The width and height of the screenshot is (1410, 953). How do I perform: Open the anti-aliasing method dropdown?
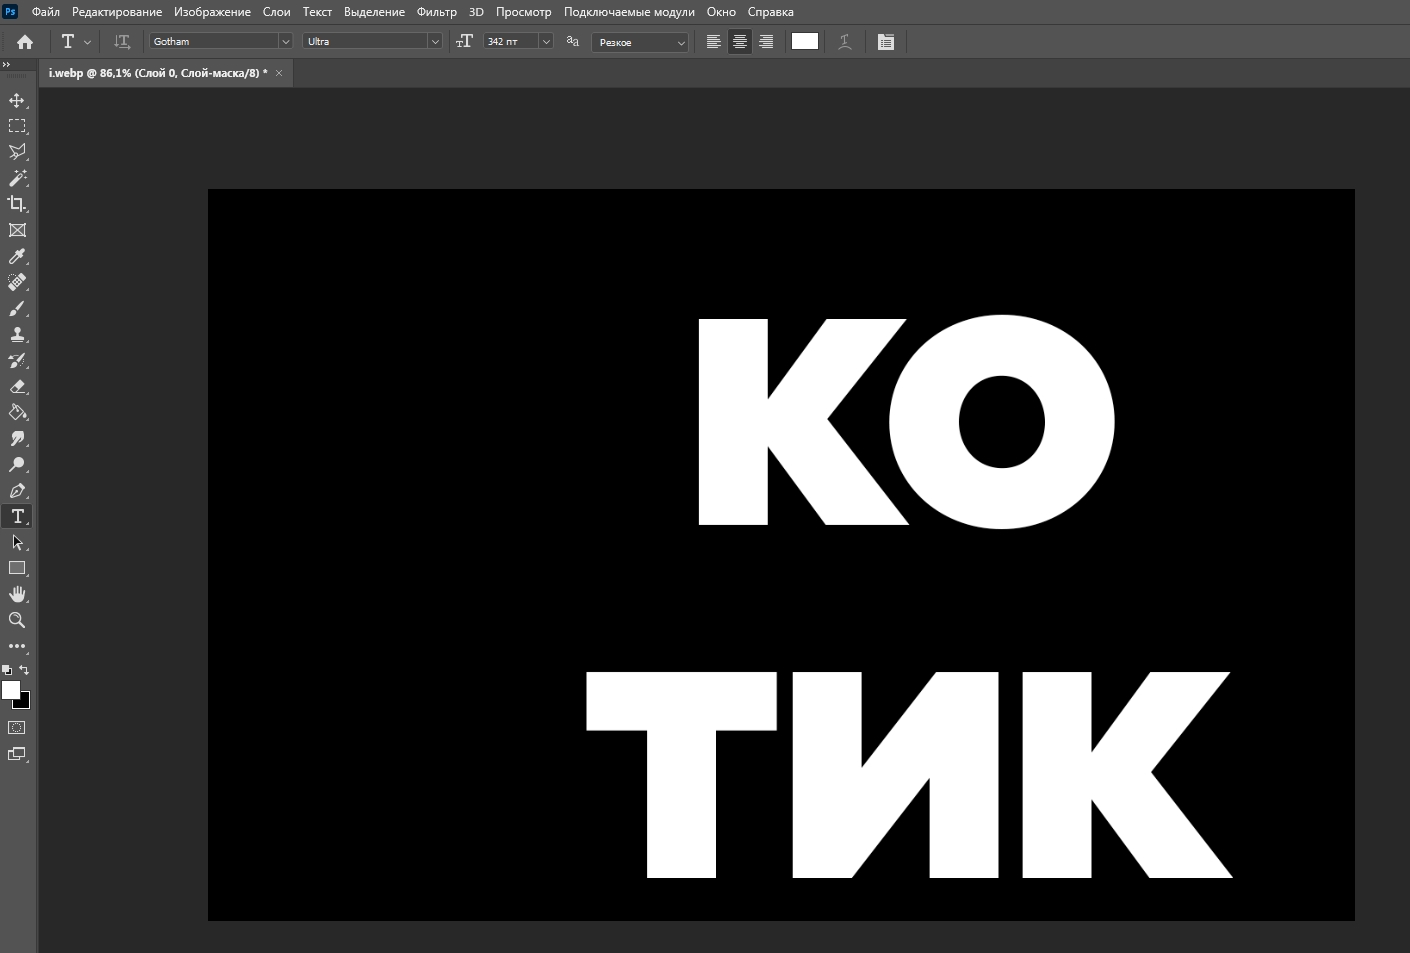pos(640,42)
